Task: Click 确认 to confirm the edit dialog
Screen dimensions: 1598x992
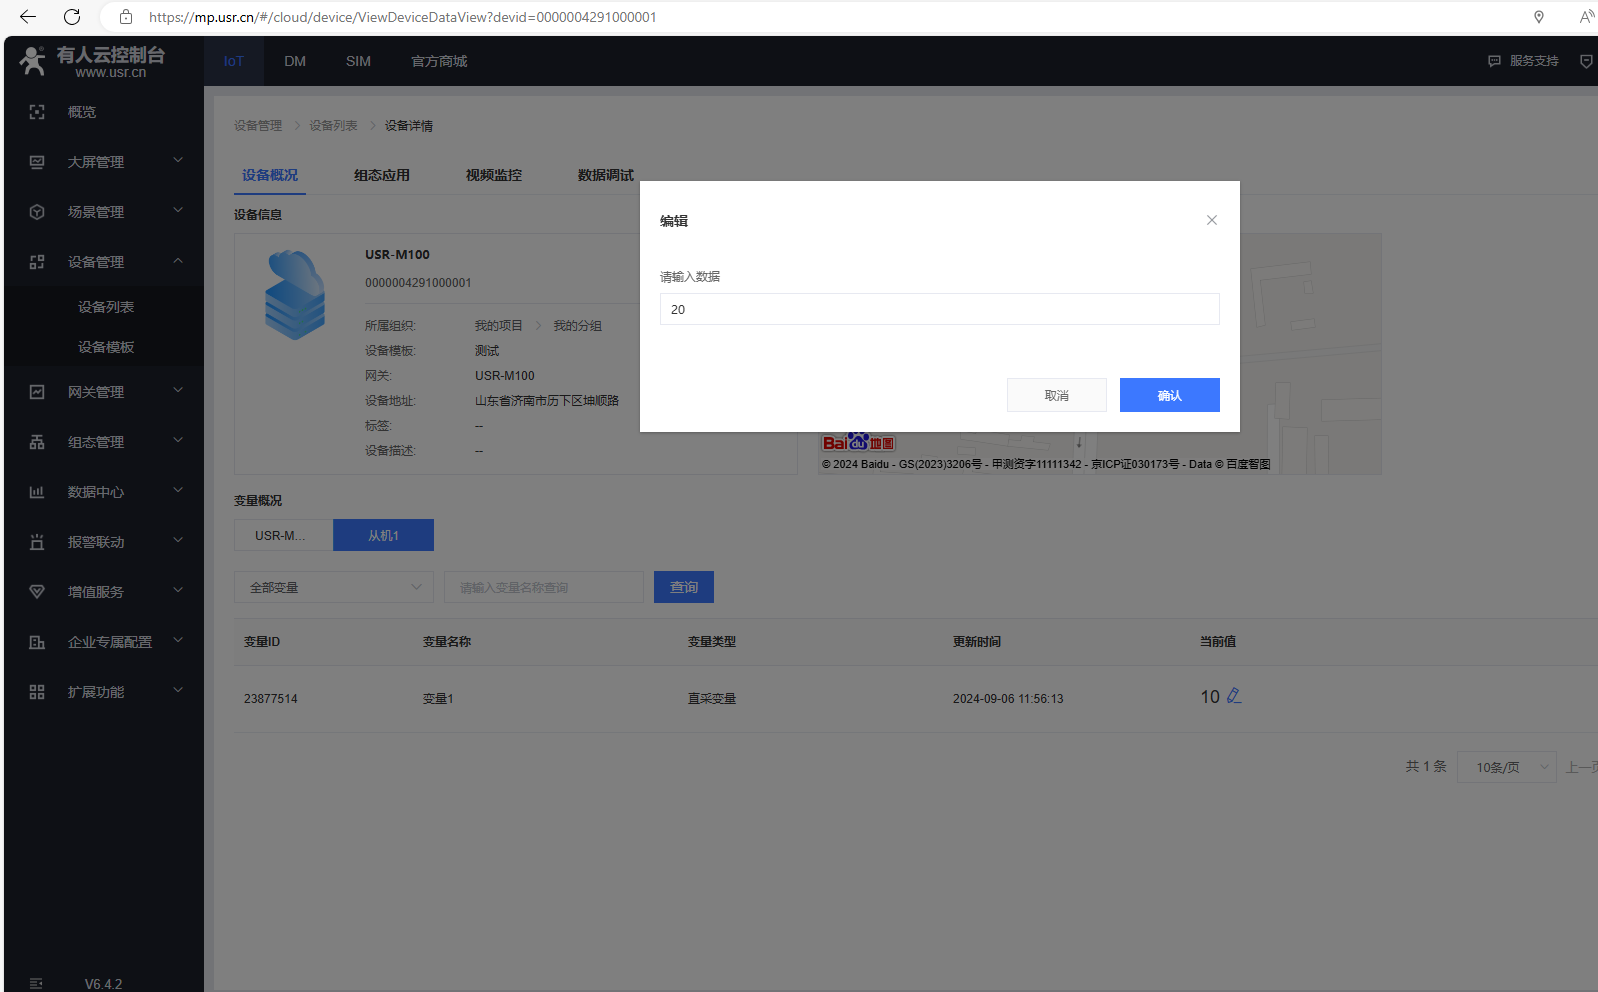Action: click(x=1170, y=395)
